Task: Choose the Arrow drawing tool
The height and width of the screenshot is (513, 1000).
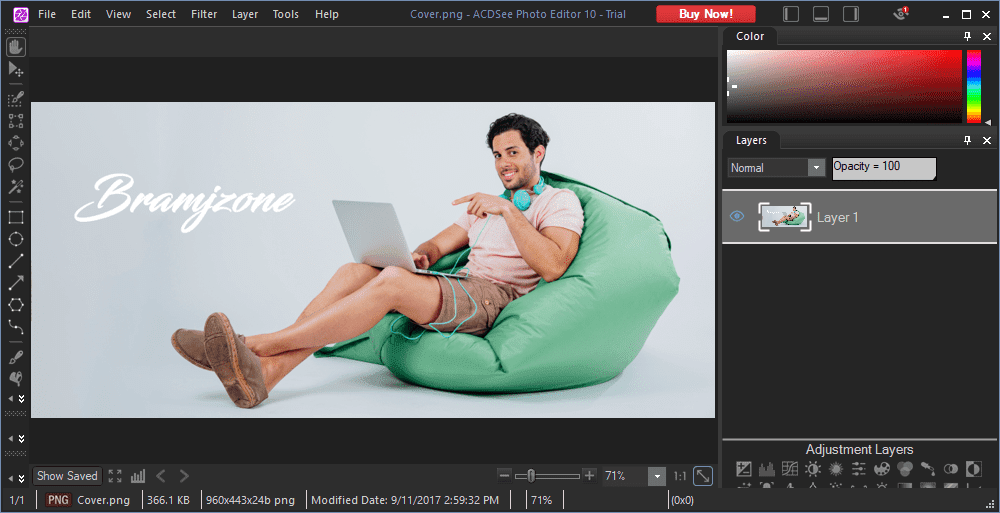Action: pyautogui.click(x=16, y=283)
